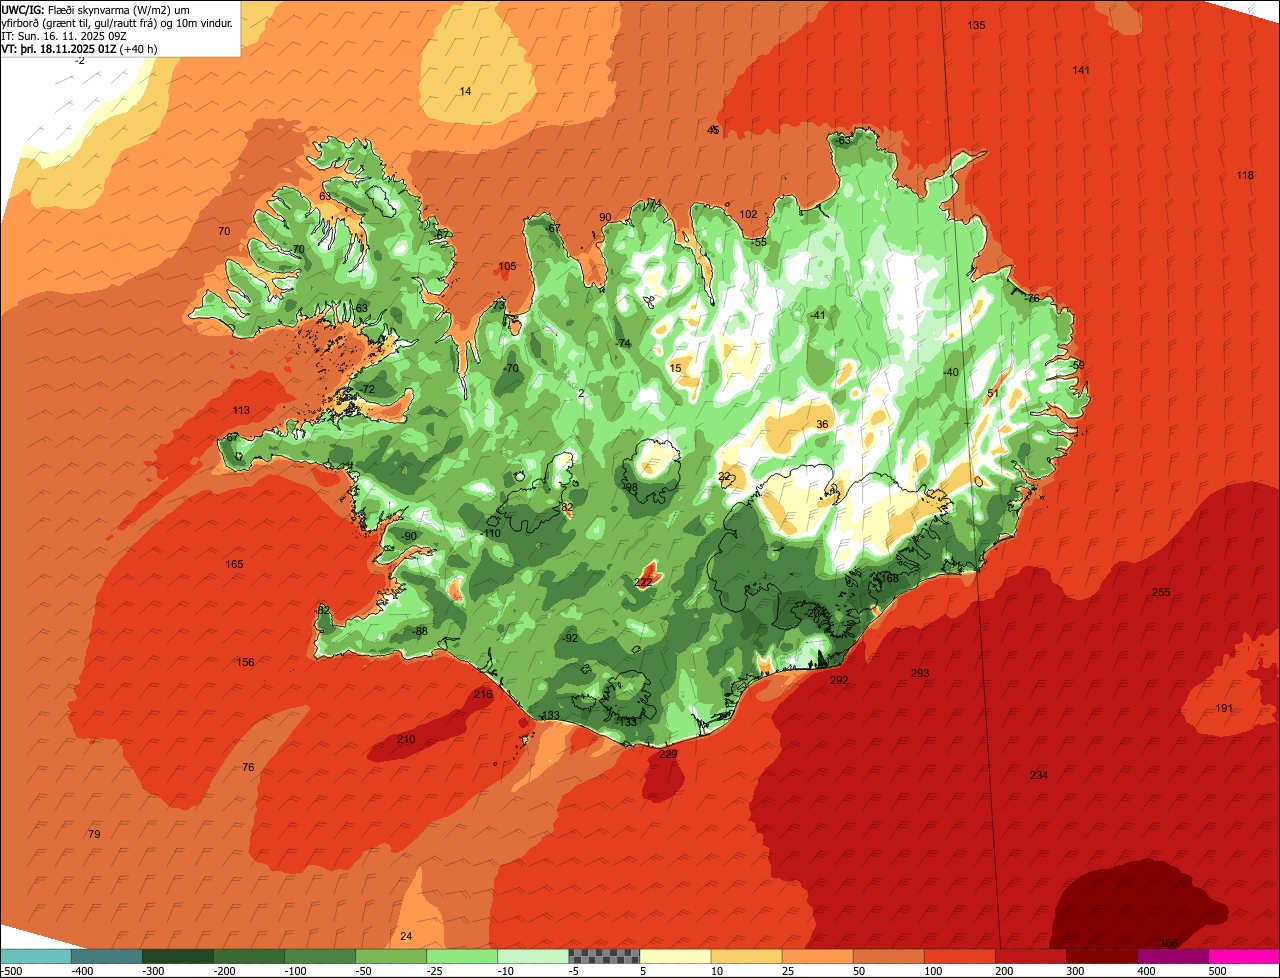This screenshot has height=978, width=1280.
Task: Click the magenta legend swatch after 500
Action: tap(1244, 955)
